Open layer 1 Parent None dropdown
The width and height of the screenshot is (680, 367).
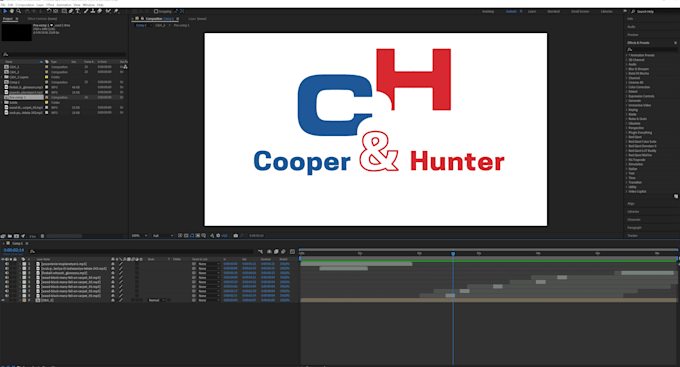tap(209, 264)
